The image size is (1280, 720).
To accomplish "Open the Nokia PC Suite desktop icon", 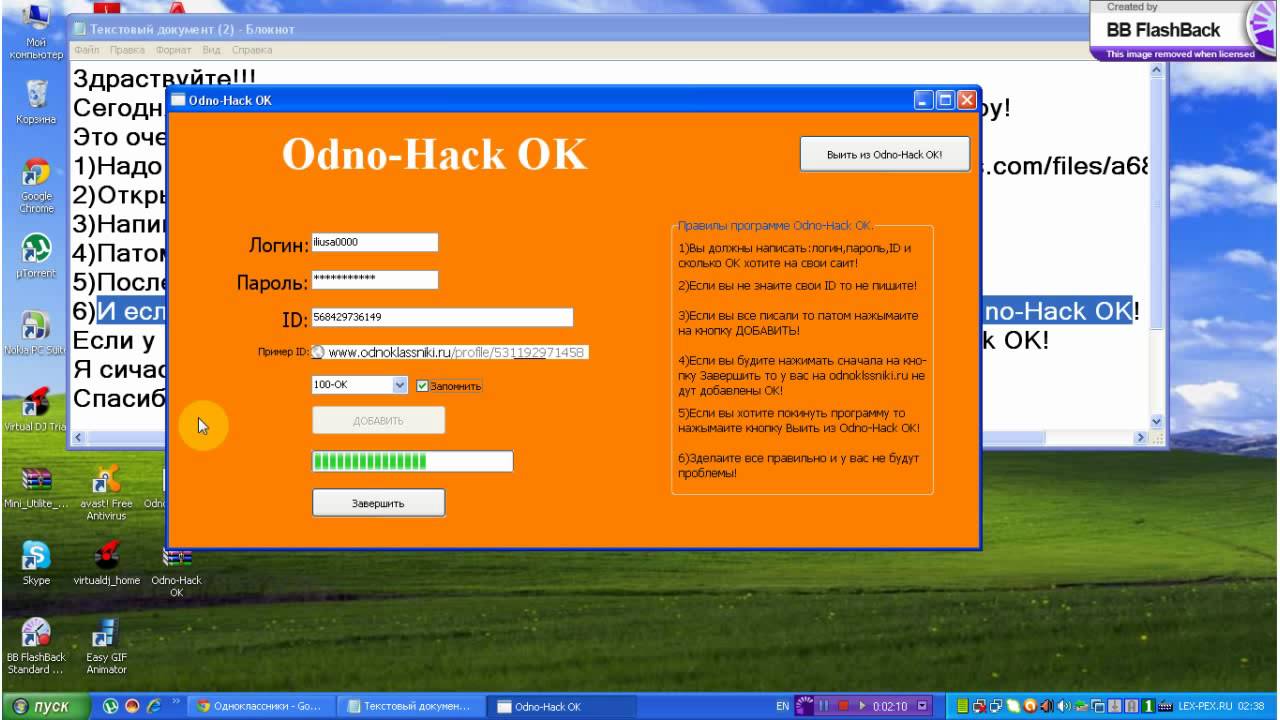I will tap(36, 334).
